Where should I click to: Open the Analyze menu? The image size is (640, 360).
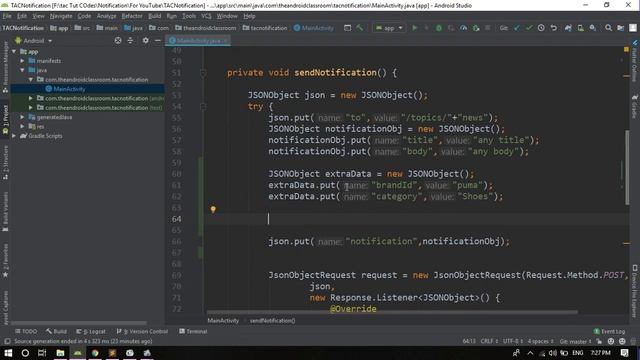click(106, 16)
